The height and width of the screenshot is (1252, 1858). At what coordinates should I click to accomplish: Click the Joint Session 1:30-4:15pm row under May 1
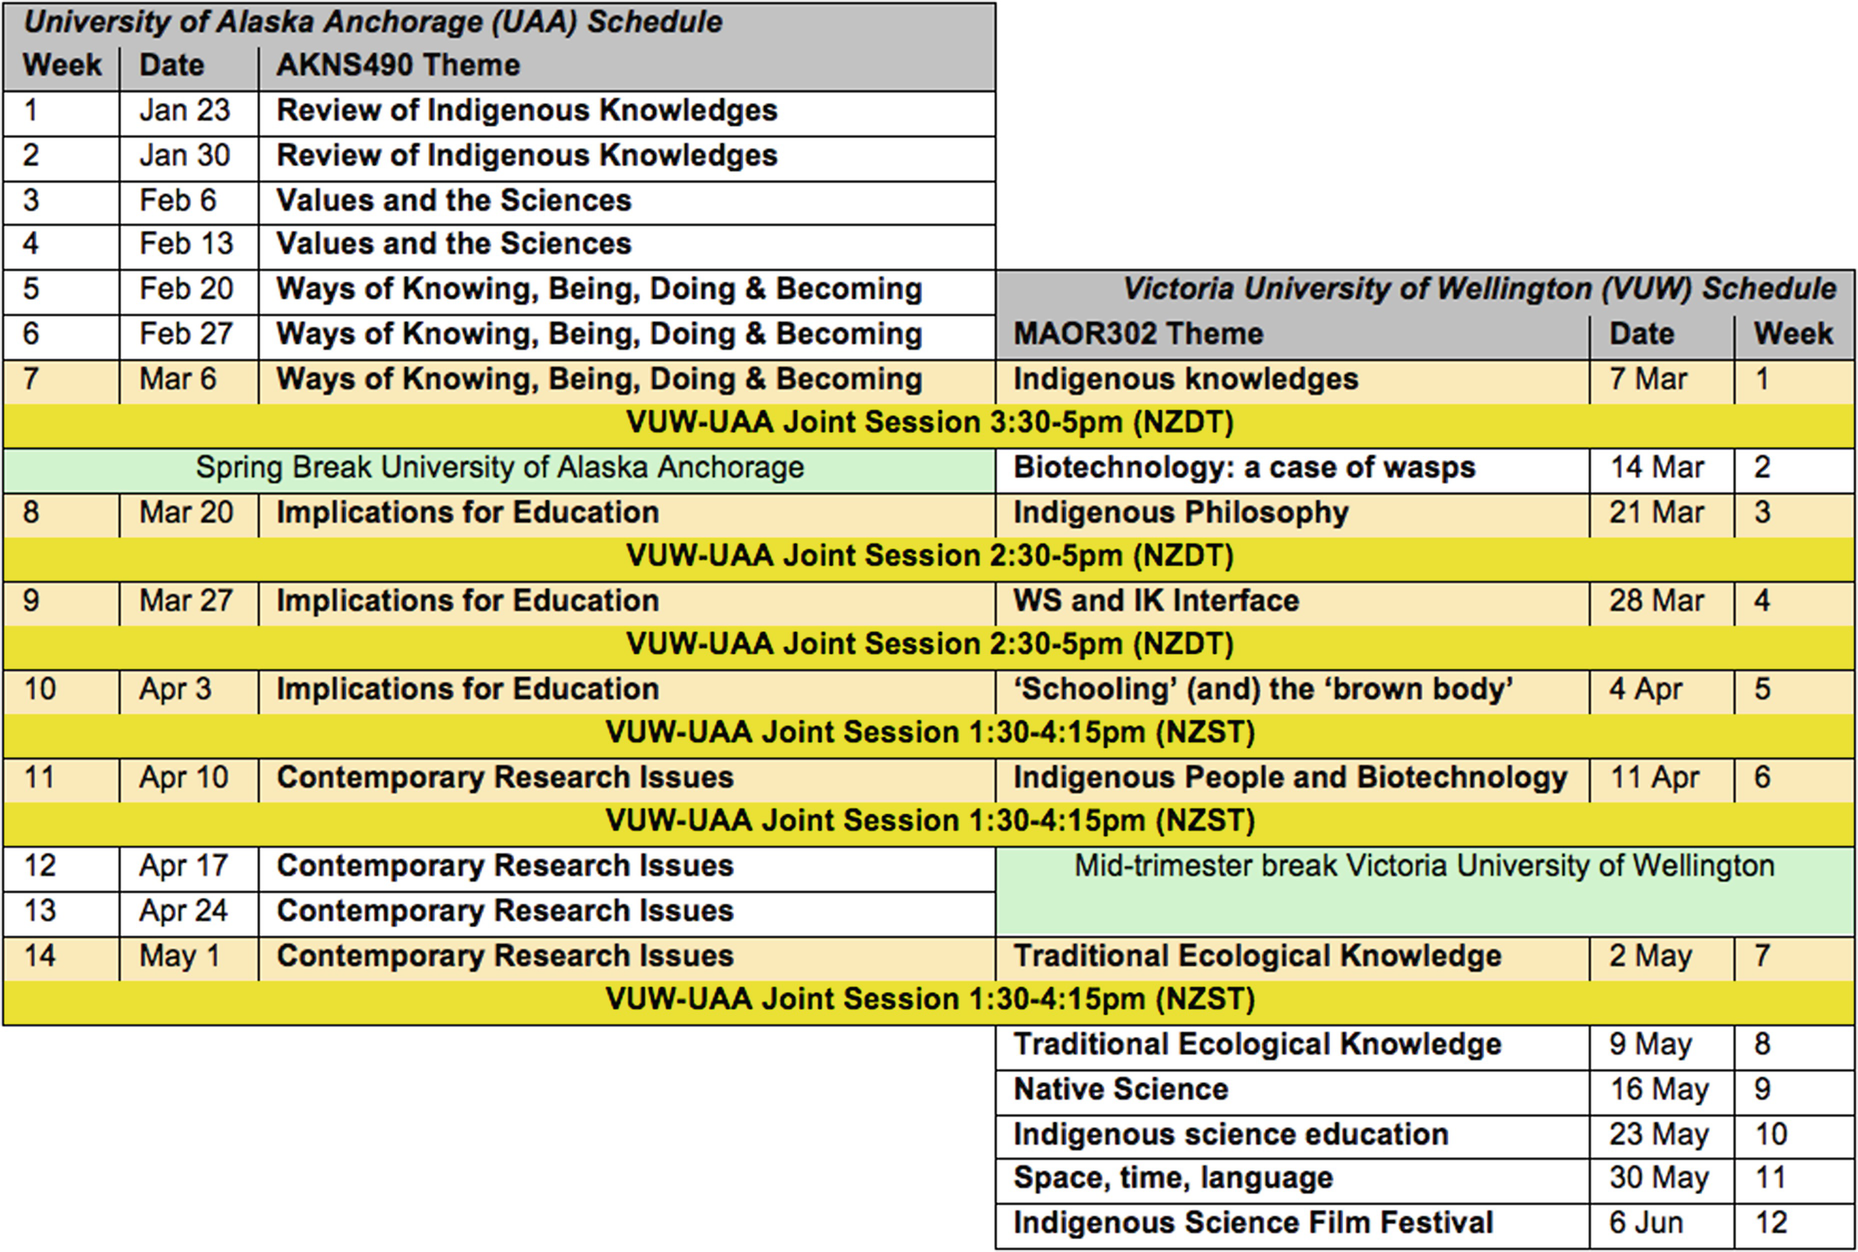pyautogui.click(x=929, y=1001)
